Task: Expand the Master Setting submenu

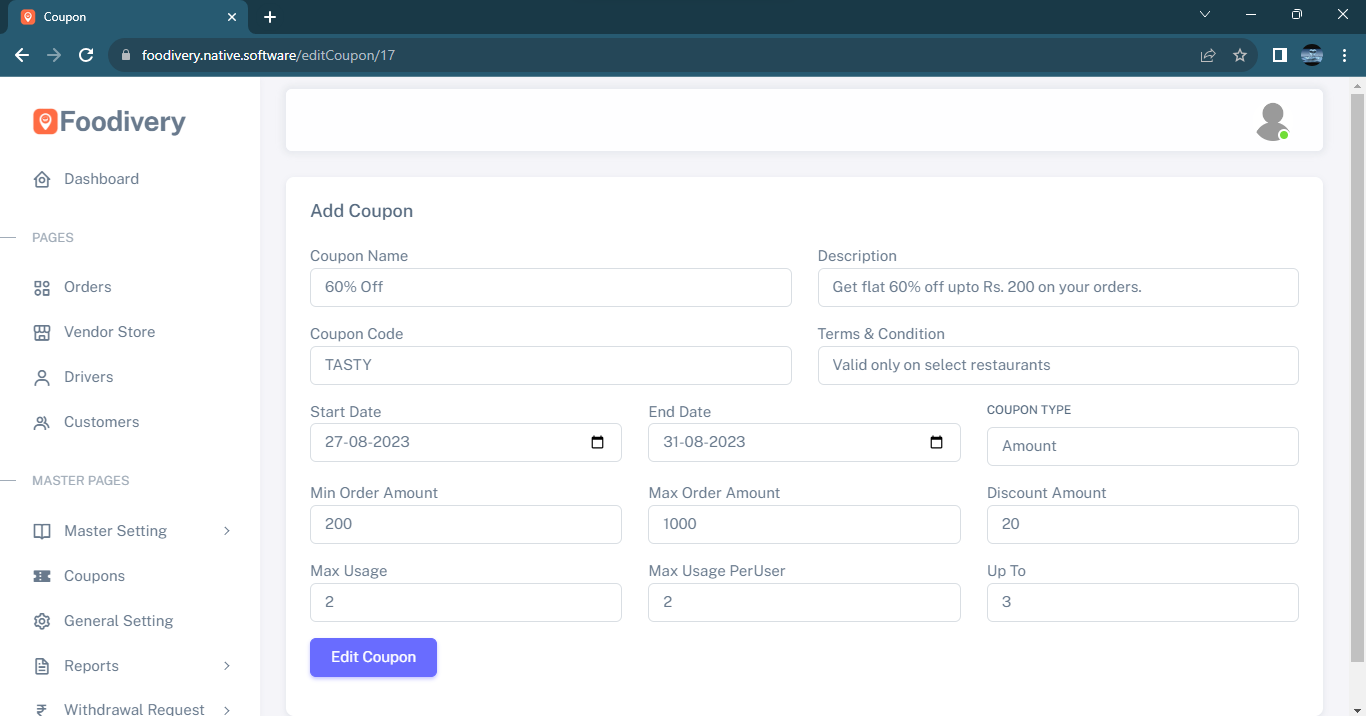Action: pyautogui.click(x=227, y=531)
